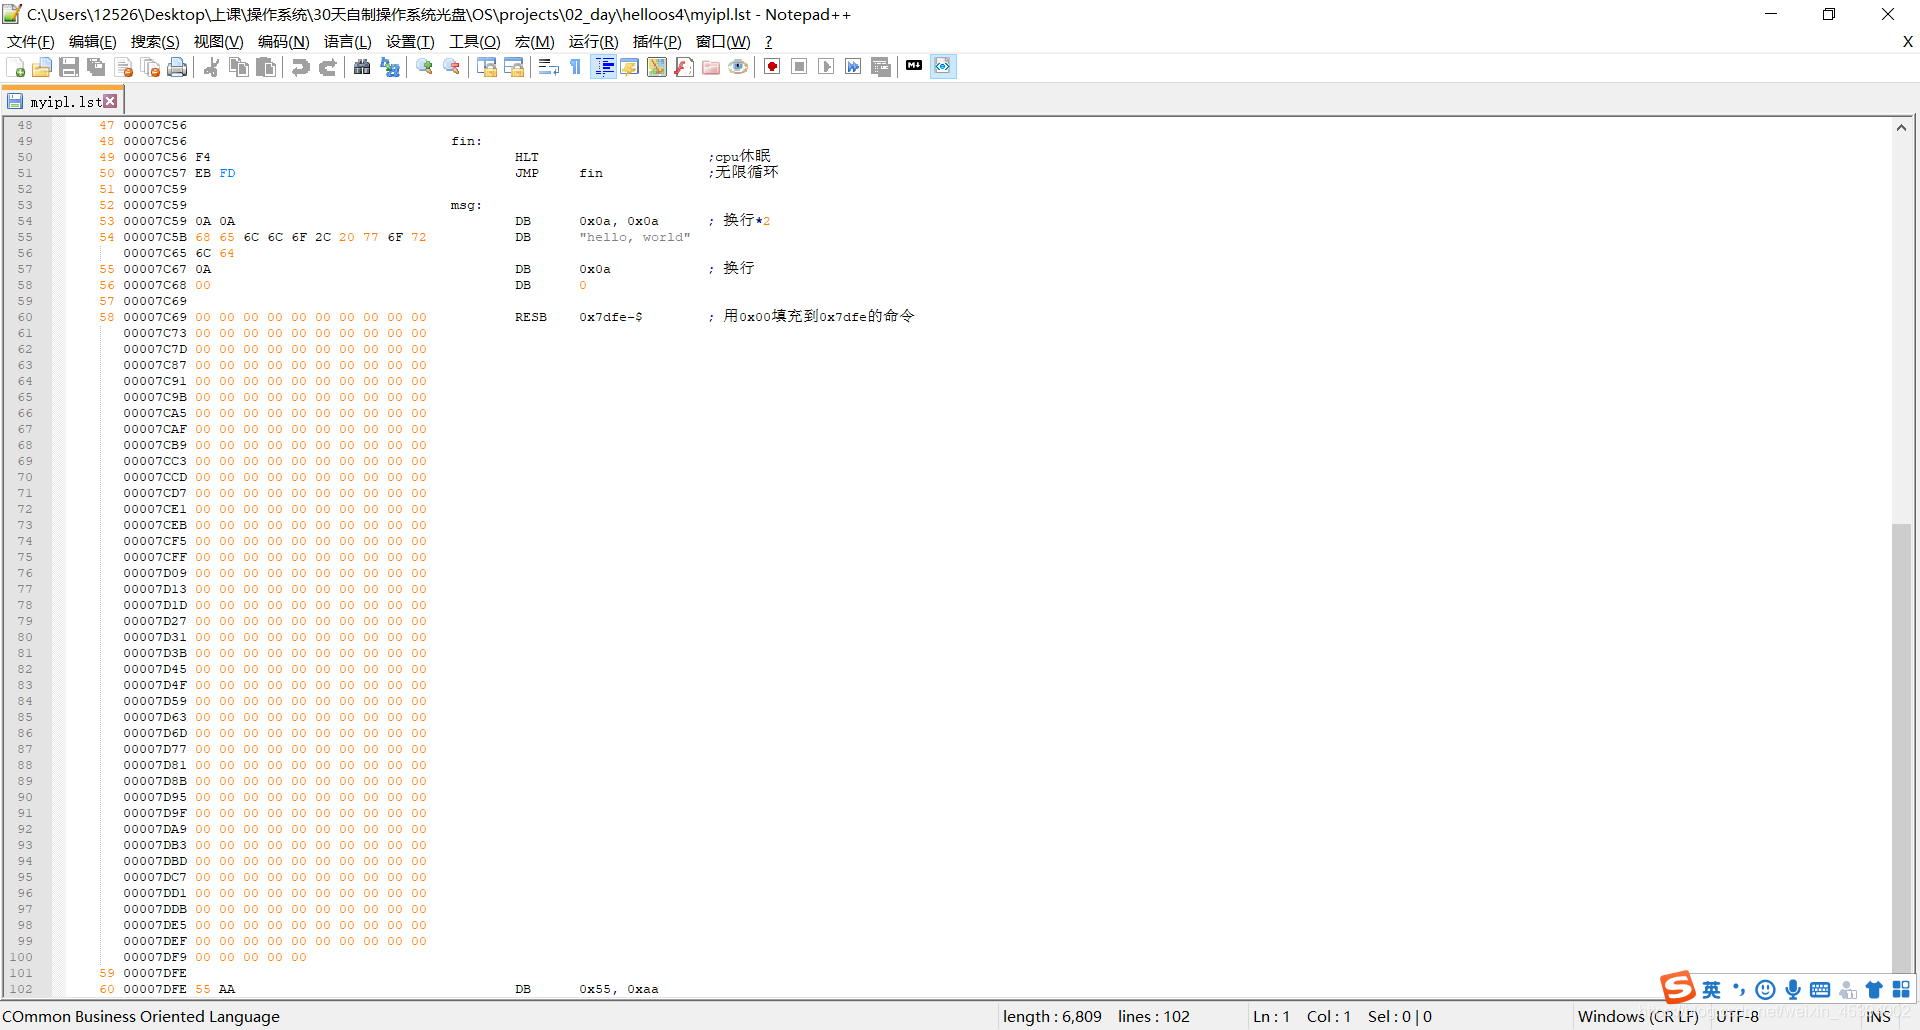Redo action via toolbar arrow
Screen dimensions: 1920x1030
(x=327, y=67)
